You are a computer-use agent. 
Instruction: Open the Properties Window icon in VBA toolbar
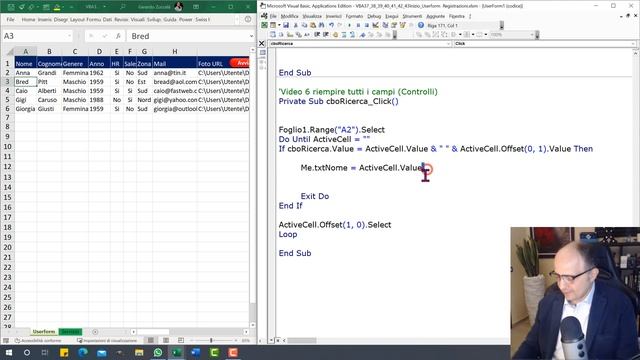point(394,25)
